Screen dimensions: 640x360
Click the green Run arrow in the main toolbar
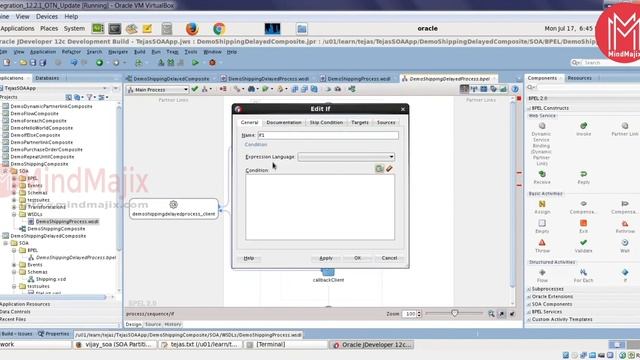(196, 62)
